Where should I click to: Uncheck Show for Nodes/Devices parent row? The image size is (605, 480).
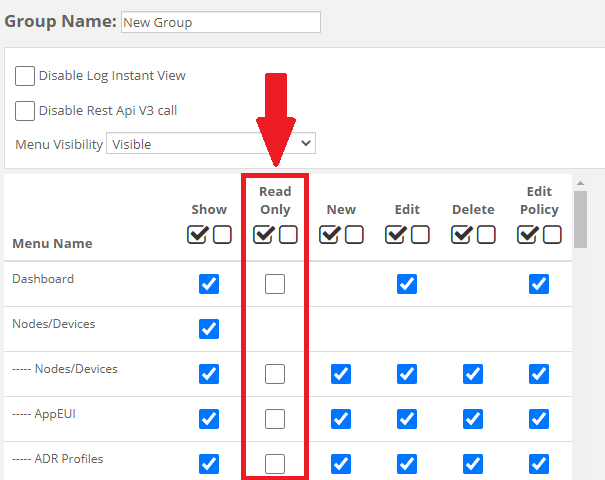pos(209,329)
